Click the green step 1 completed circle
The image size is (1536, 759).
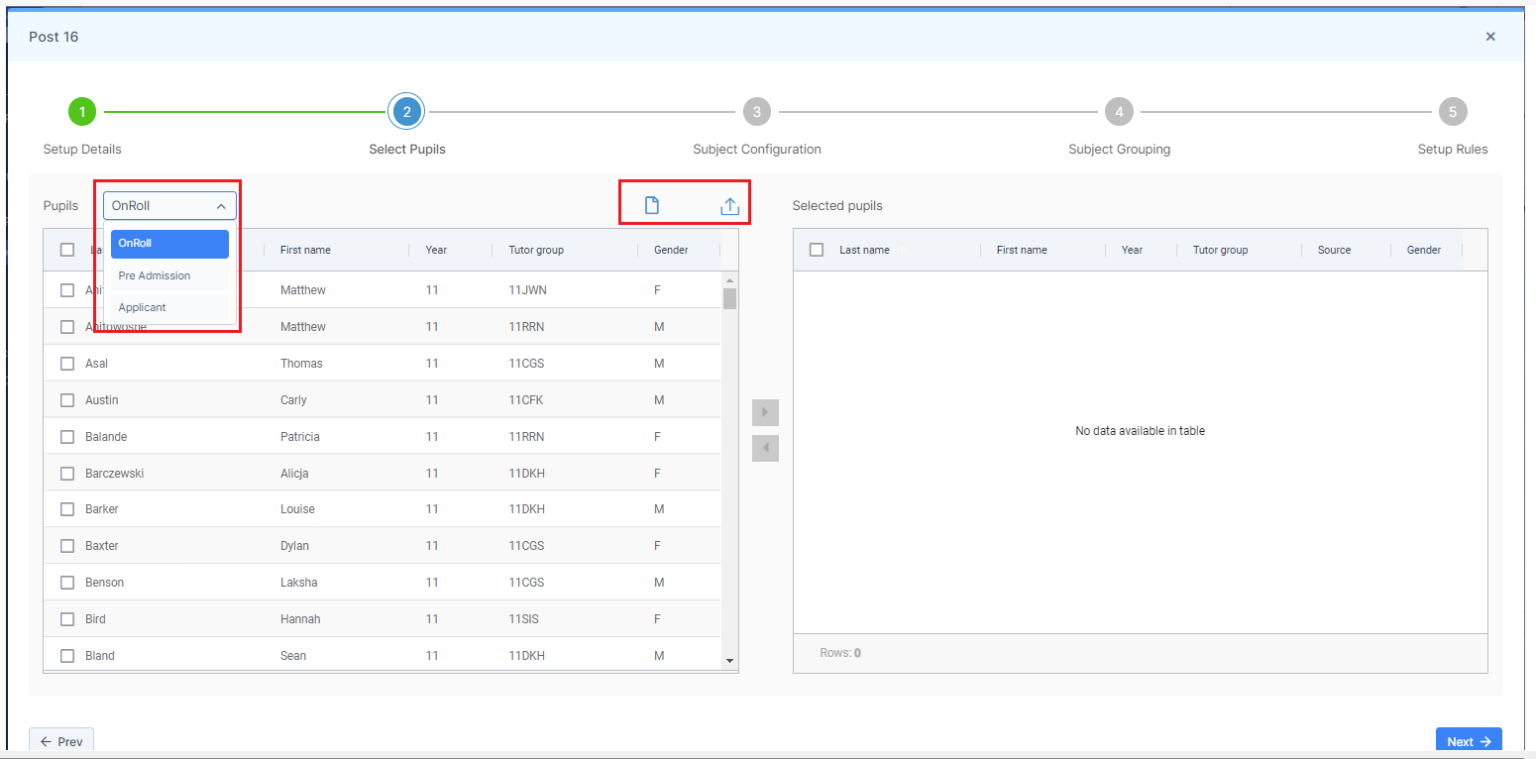[82, 111]
